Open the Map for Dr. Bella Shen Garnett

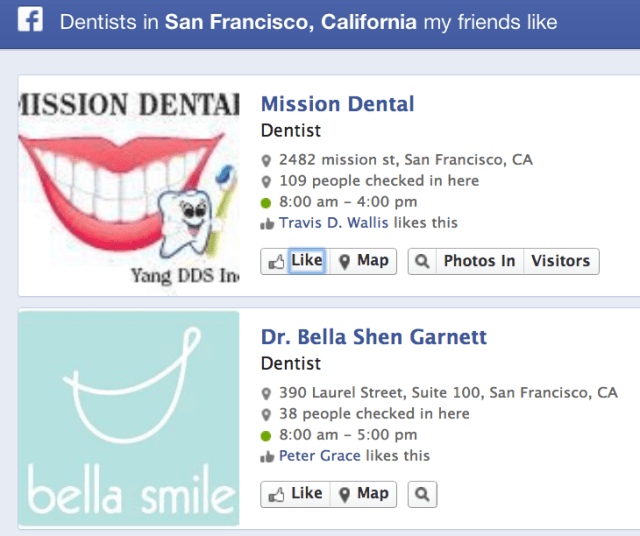pyautogui.click(x=363, y=494)
